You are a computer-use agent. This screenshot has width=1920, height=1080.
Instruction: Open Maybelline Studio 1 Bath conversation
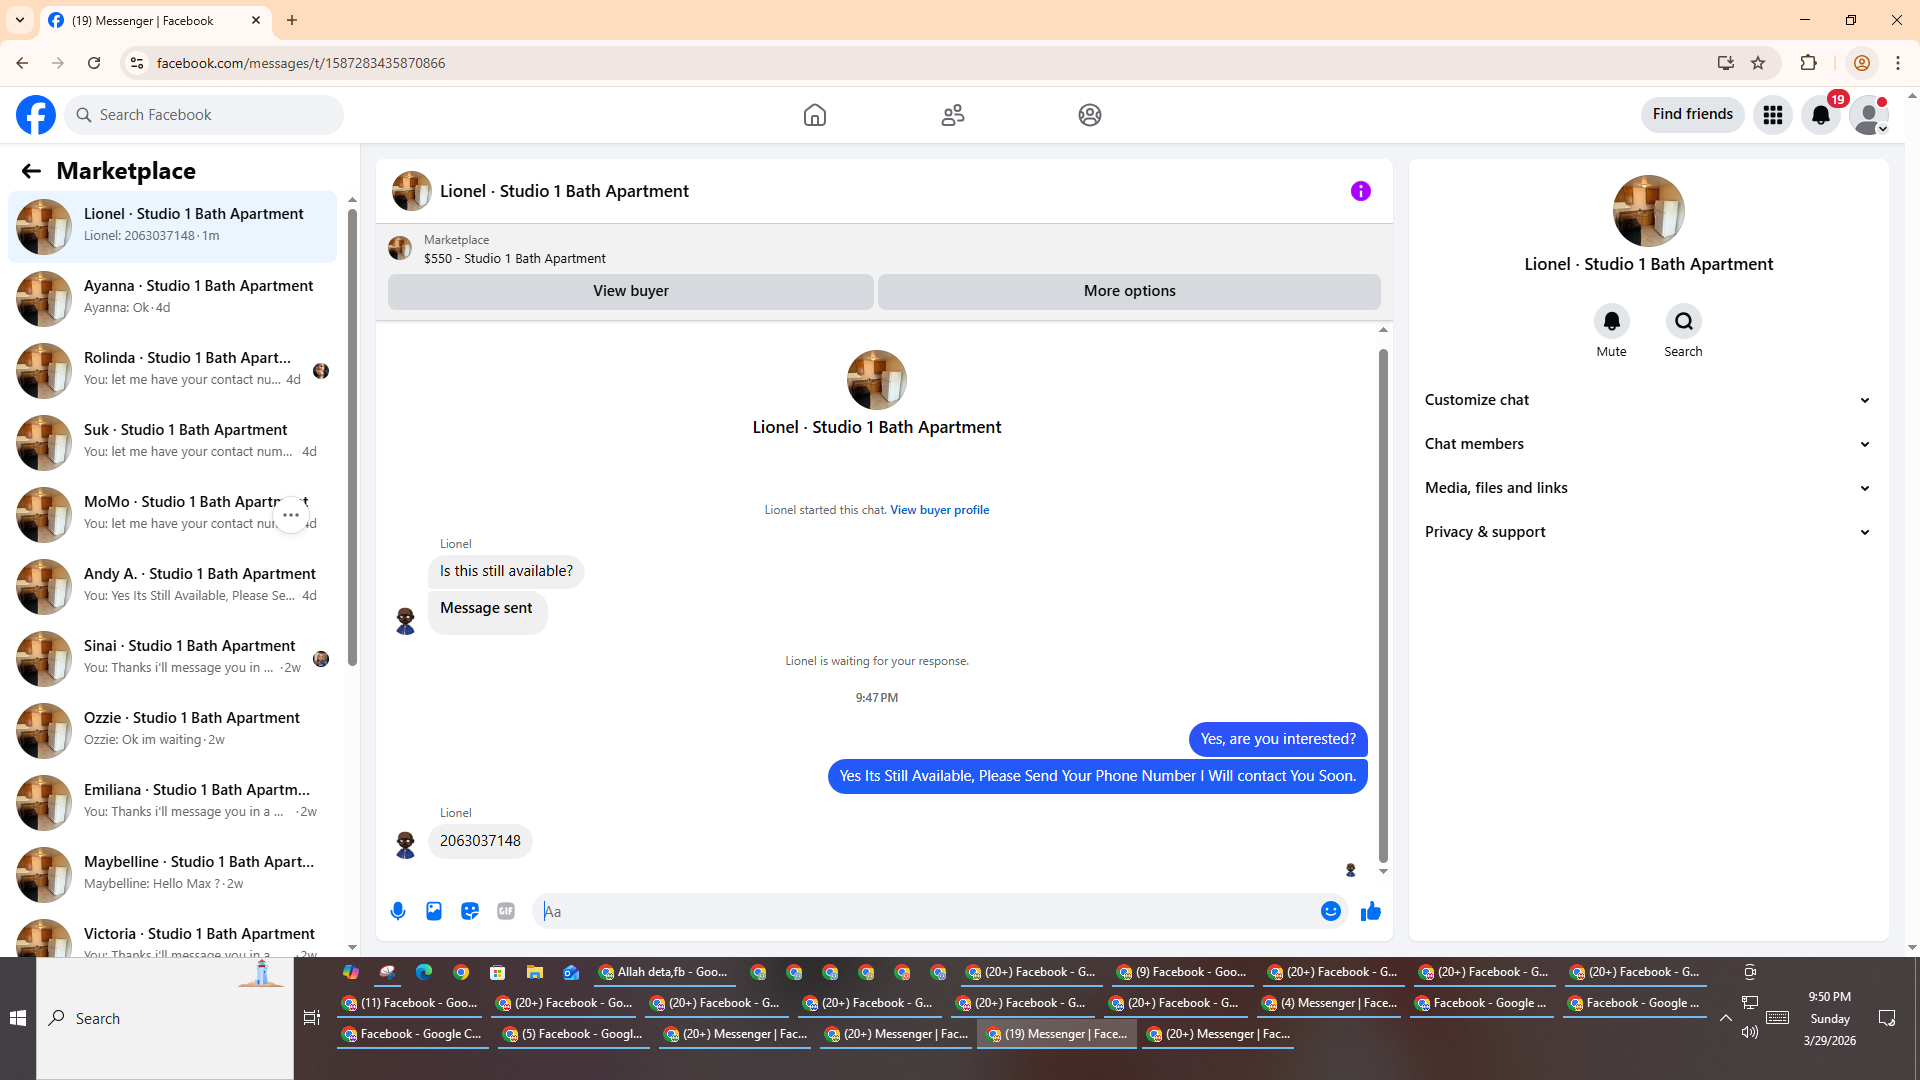[x=172, y=873]
